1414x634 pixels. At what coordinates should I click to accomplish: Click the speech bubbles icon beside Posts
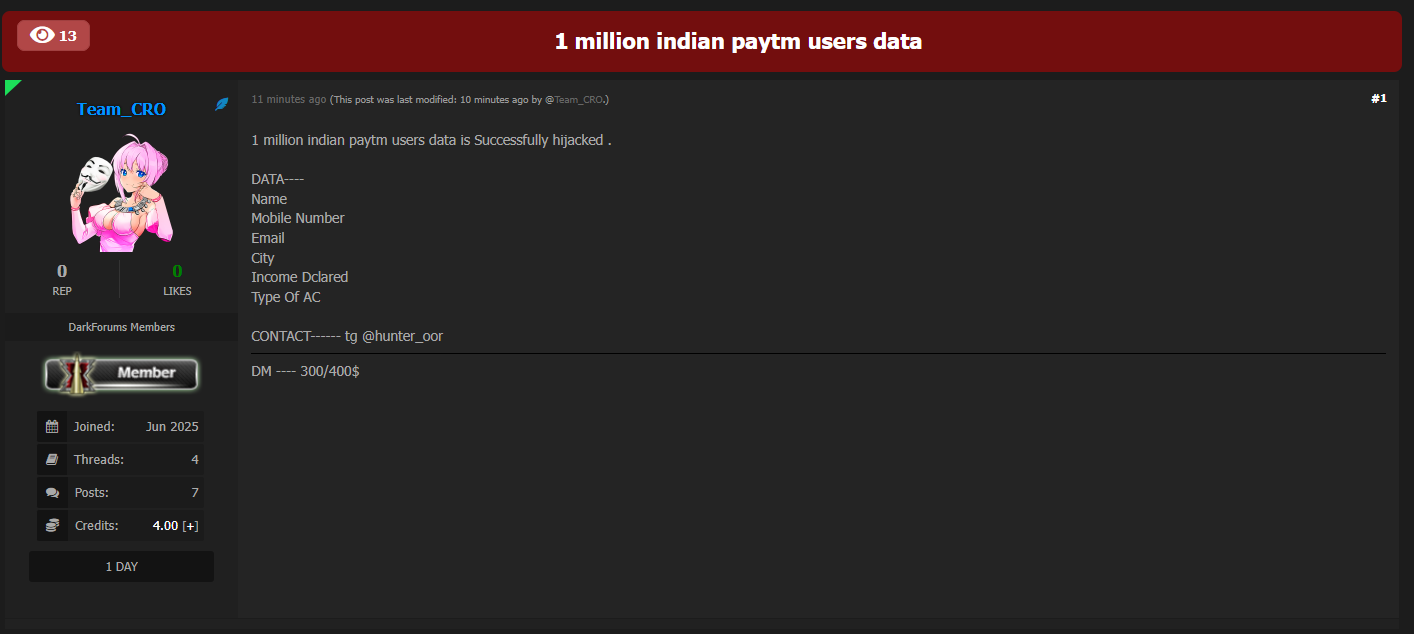52,493
